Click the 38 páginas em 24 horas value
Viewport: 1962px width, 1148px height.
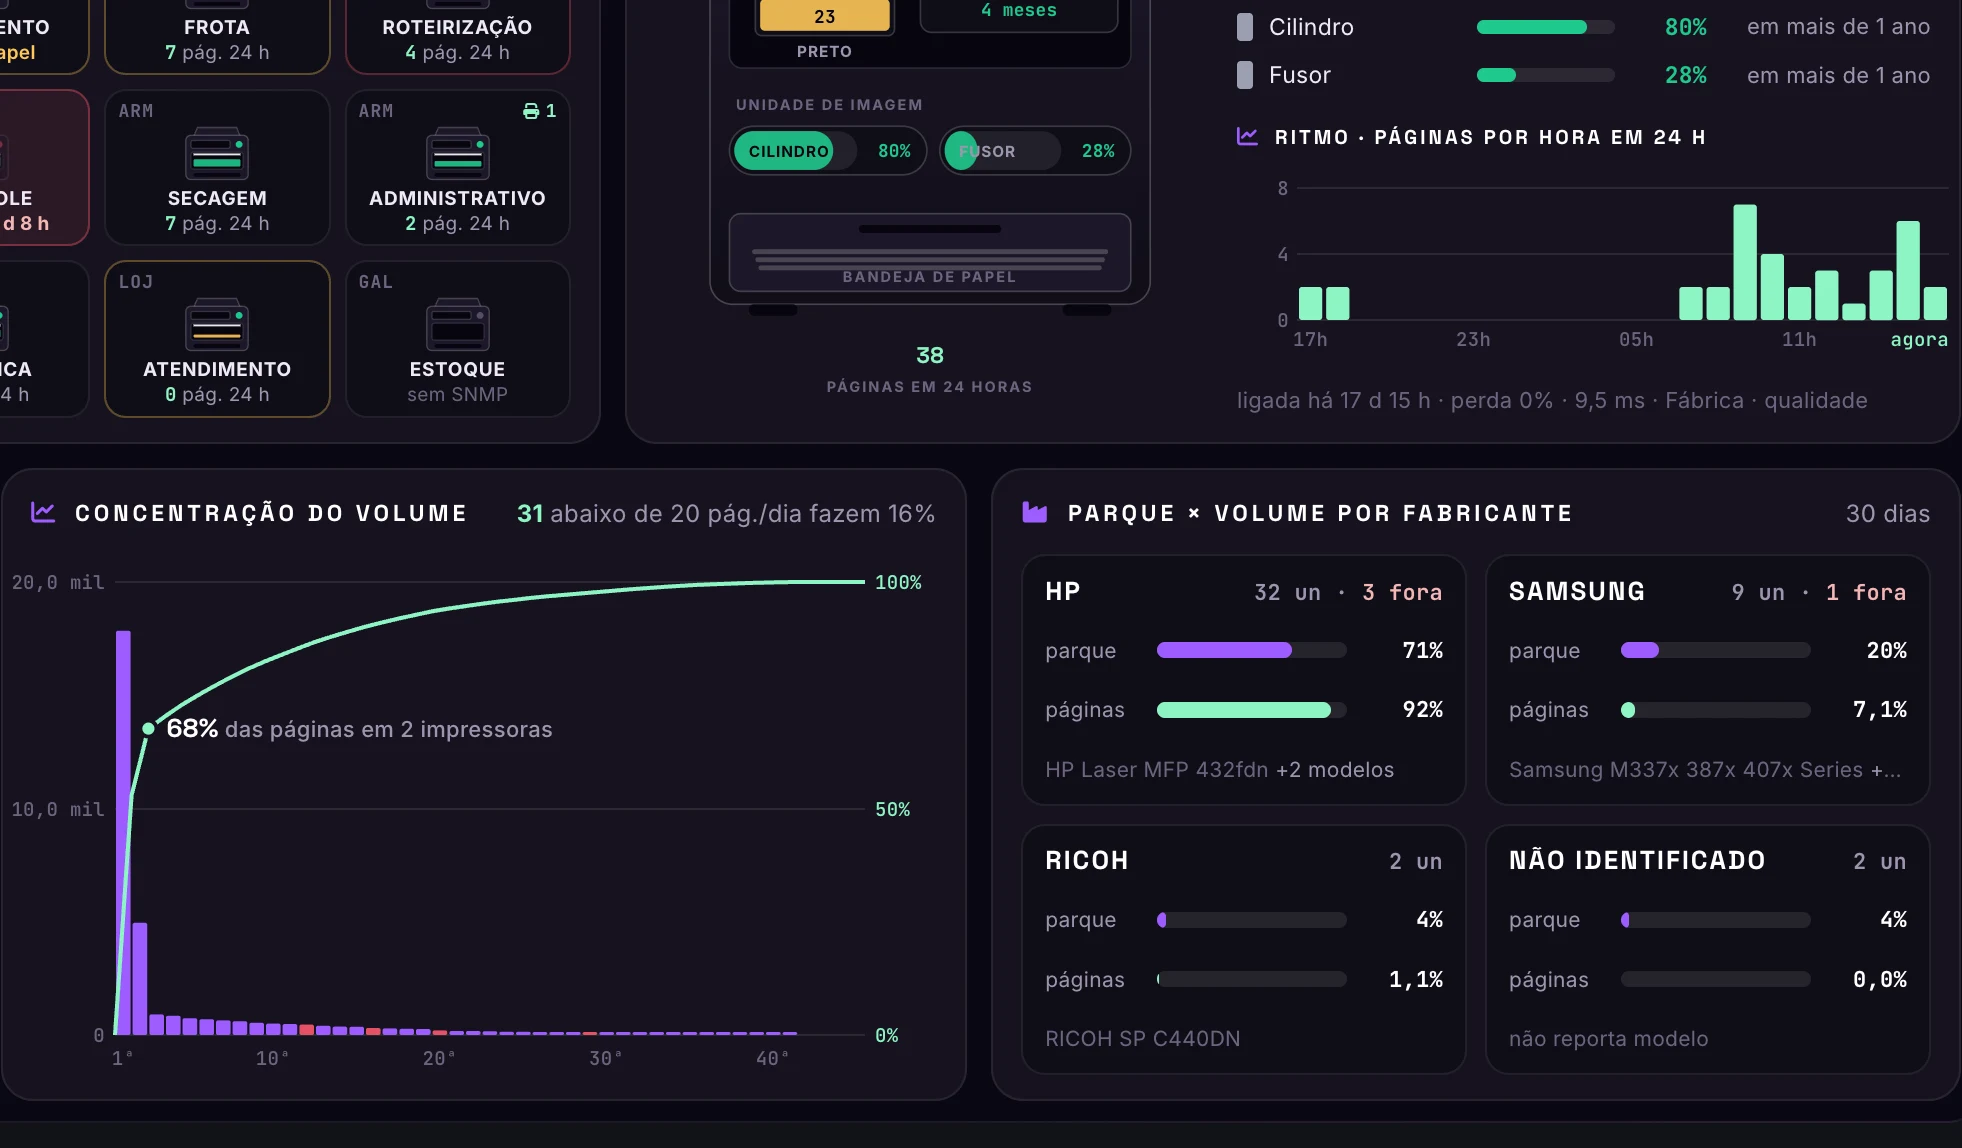click(930, 355)
